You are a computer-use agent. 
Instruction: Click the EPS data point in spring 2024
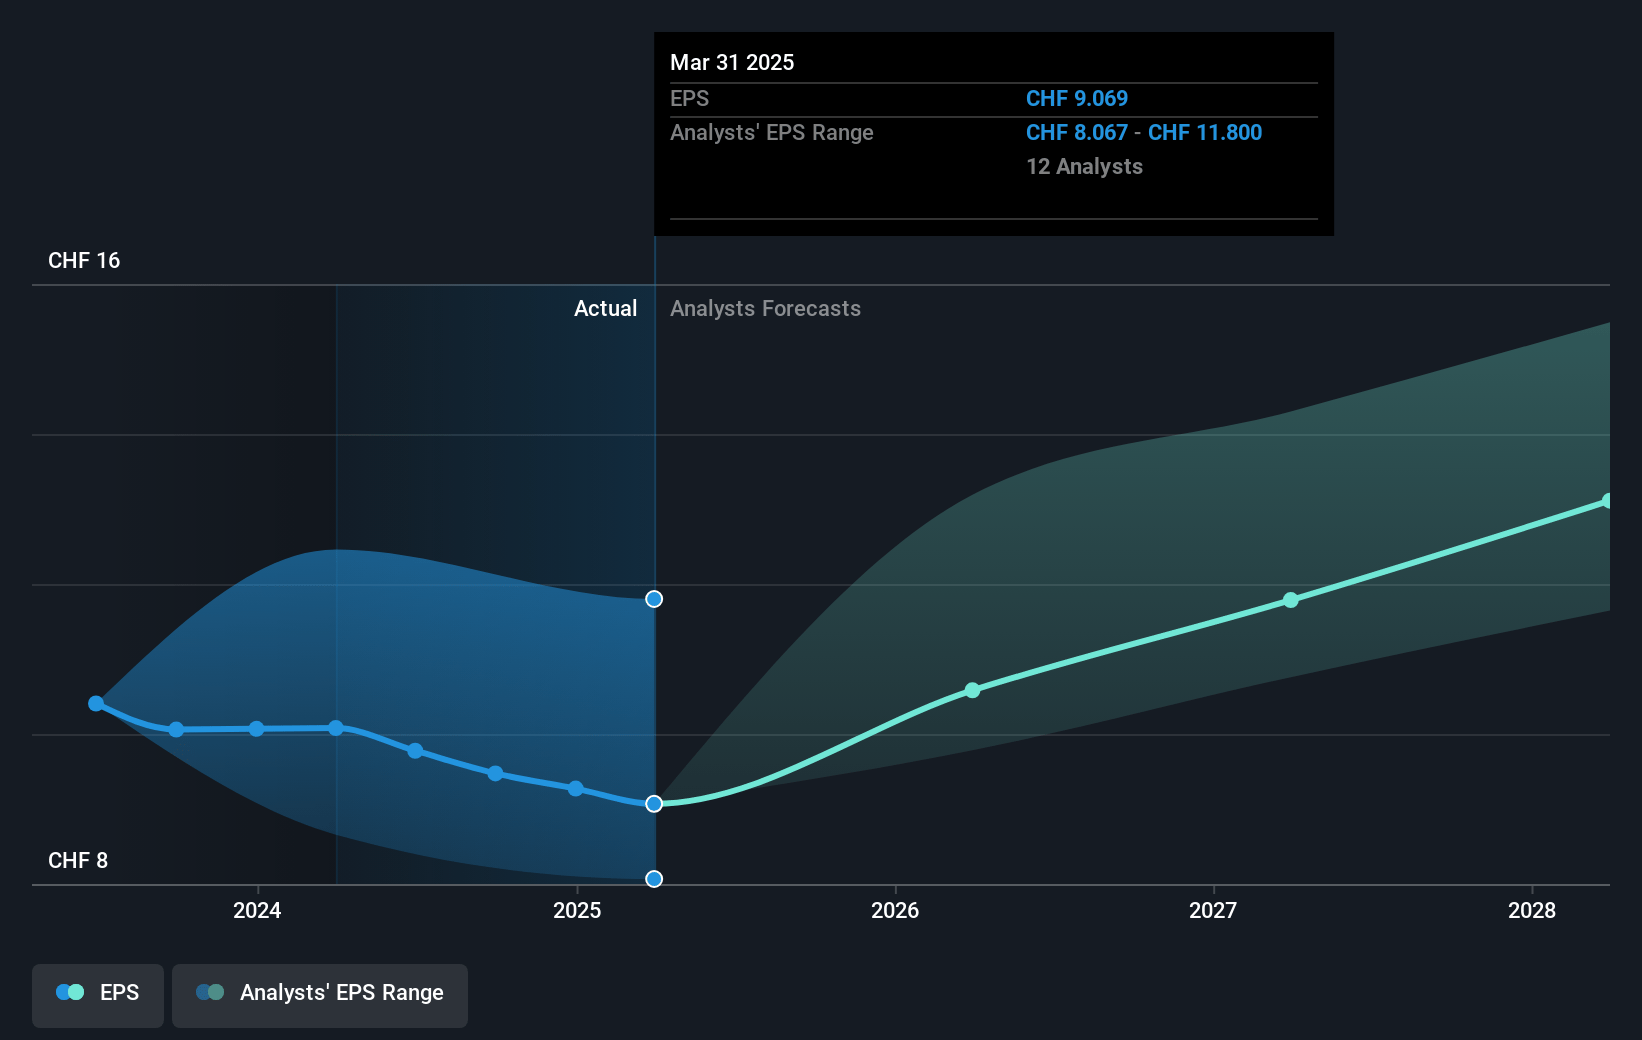pyautogui.click(x=336, y=728)
